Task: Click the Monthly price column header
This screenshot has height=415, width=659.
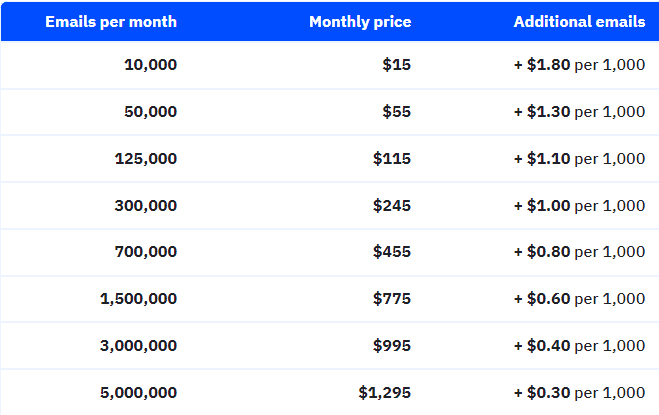Action: pyautogui.click(x=360, y=22)
